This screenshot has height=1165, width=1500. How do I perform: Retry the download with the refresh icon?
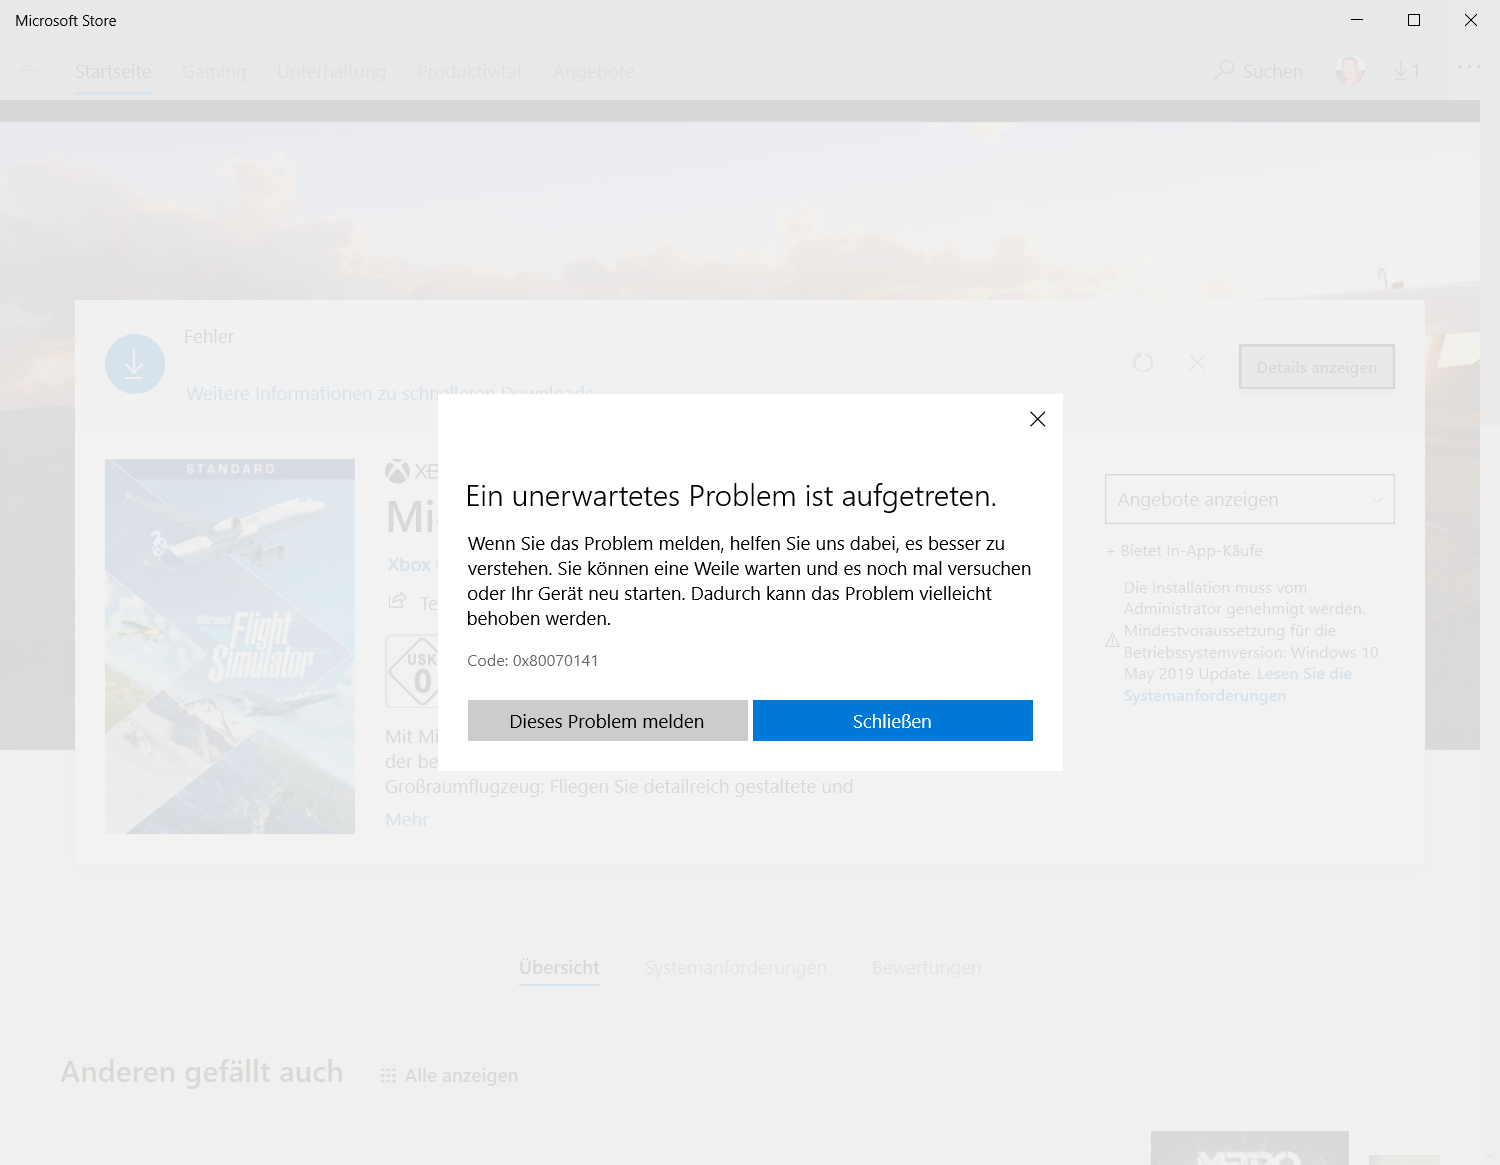1143,363
